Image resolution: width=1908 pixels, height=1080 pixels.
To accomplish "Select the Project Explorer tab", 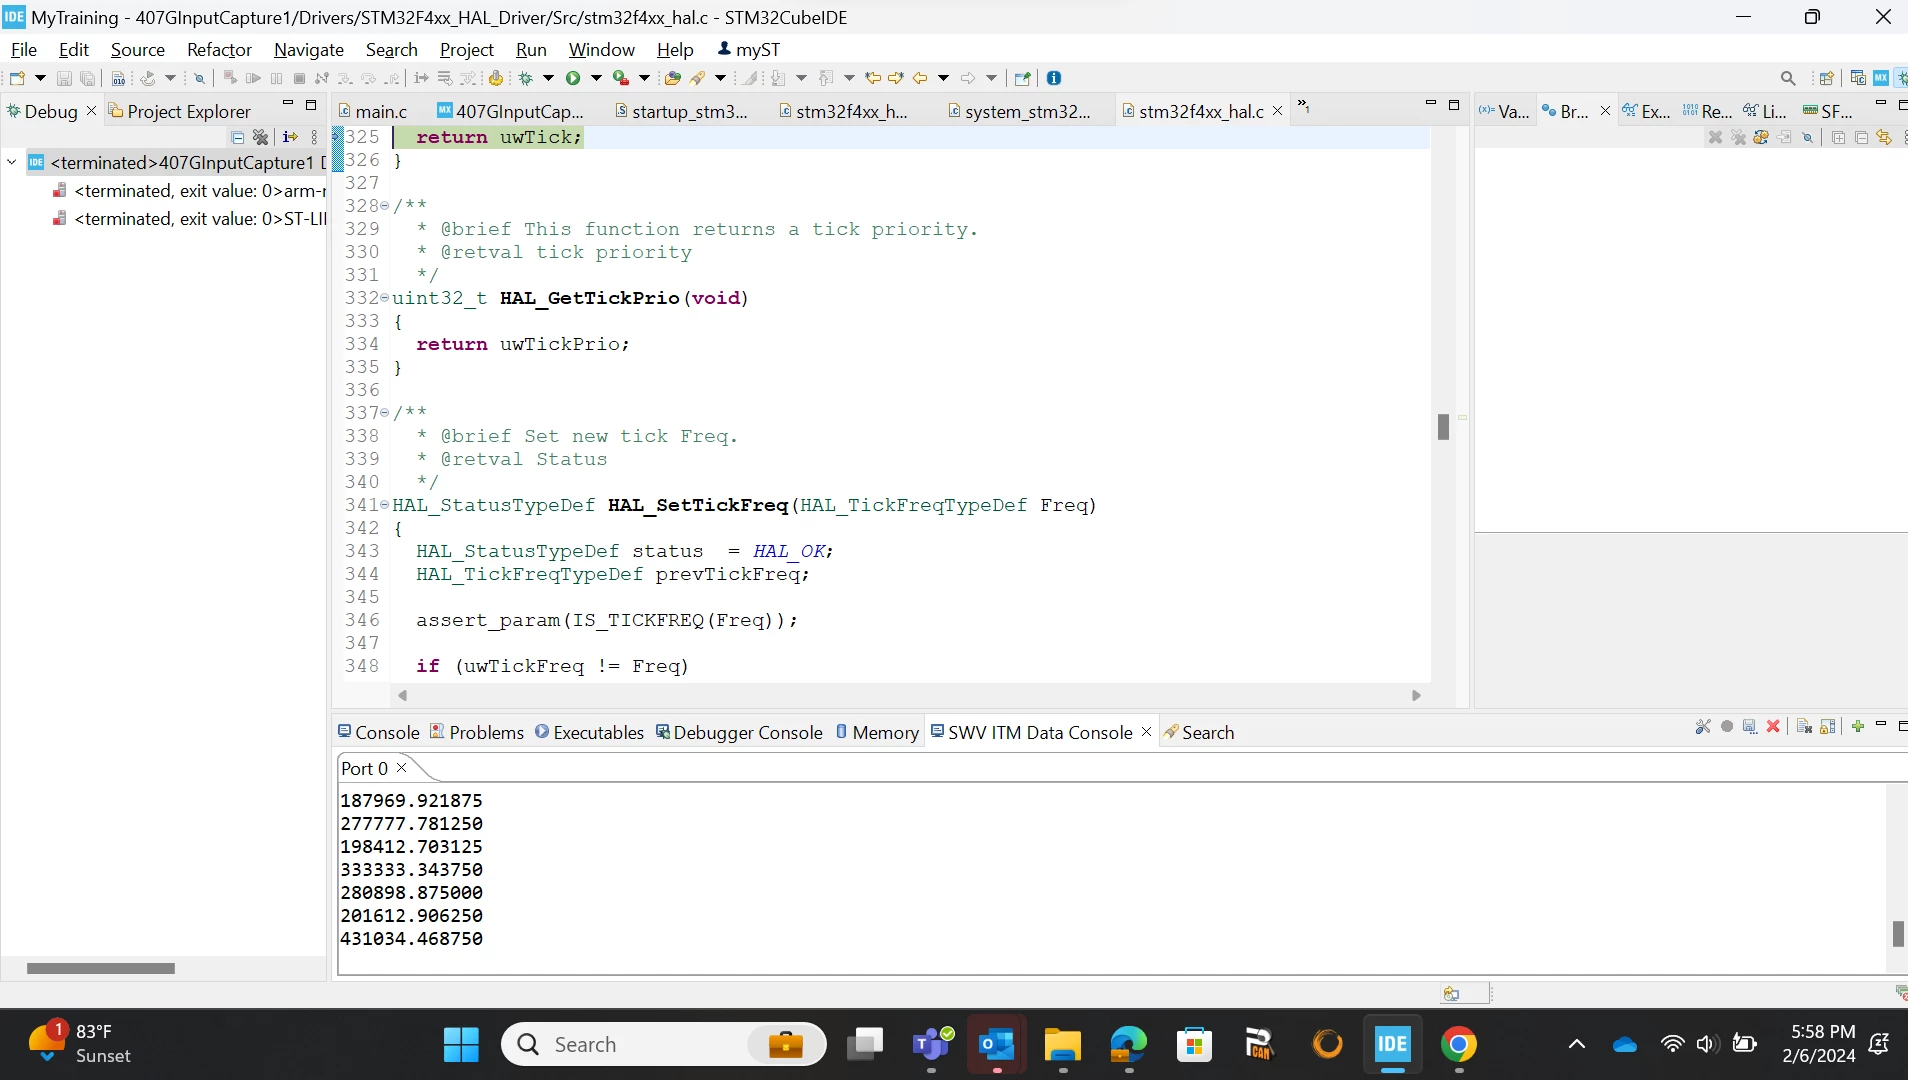I will 180,111.
